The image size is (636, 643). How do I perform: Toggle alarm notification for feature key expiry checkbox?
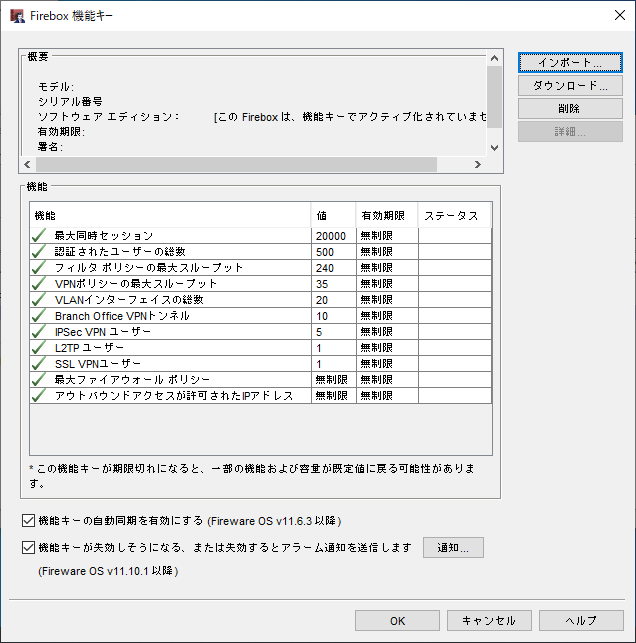[28, 547]
